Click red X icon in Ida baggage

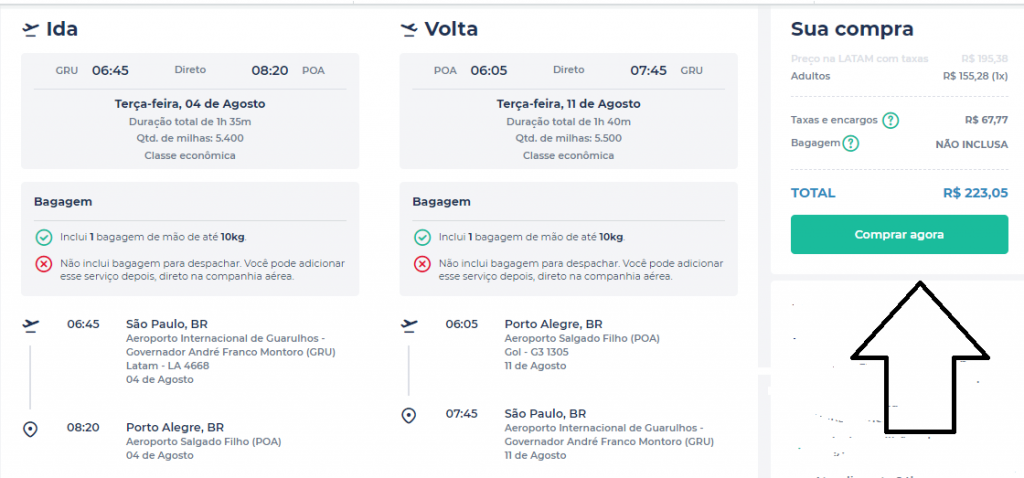pos(44,264)
